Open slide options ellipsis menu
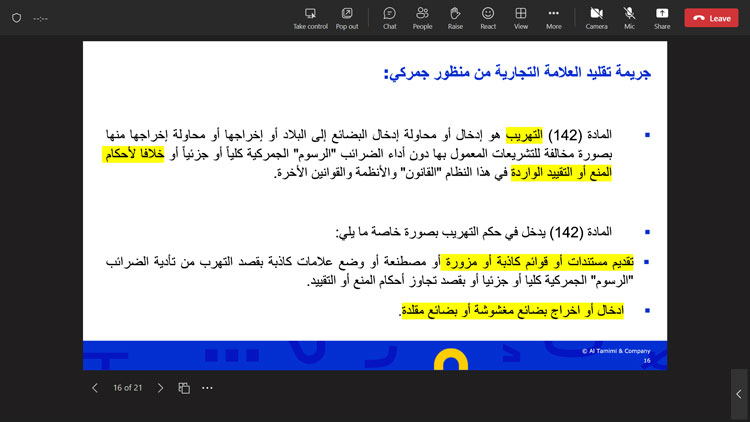This screenshot has height=422, width=750. [207, 388]
